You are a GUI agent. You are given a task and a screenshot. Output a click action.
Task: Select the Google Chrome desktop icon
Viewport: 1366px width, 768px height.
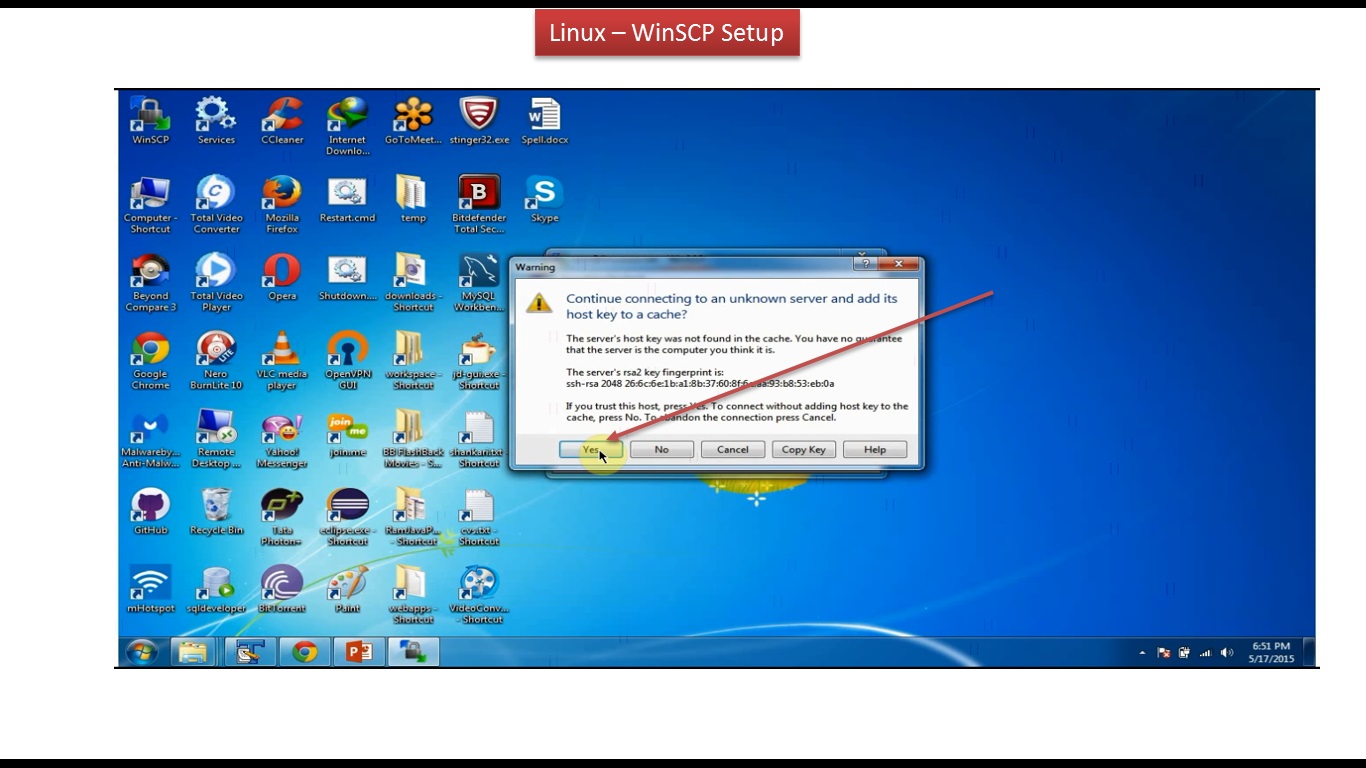click(150, 361)
